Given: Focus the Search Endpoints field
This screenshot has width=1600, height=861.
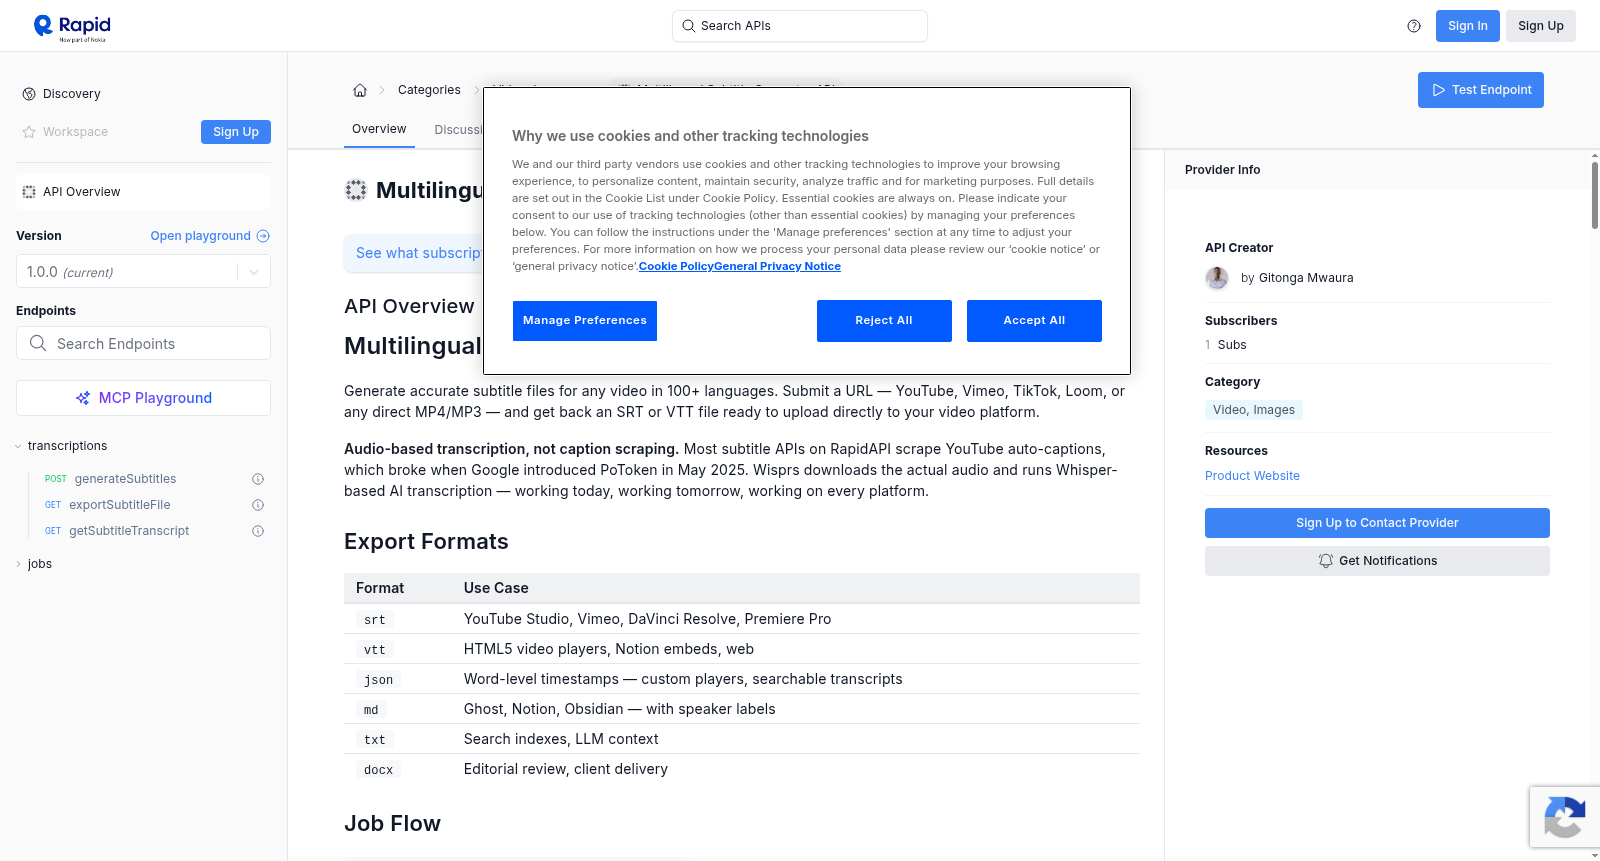Looking at the screenshot, I should pyautogui.click(x=143, y=343).
